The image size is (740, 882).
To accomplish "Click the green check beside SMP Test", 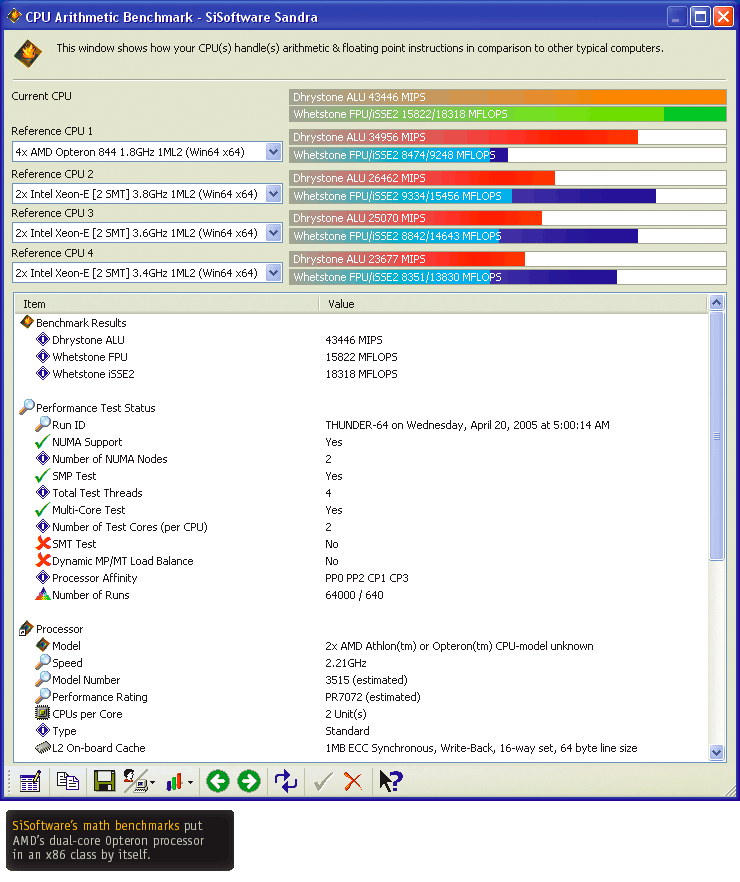I will point(43,476).
